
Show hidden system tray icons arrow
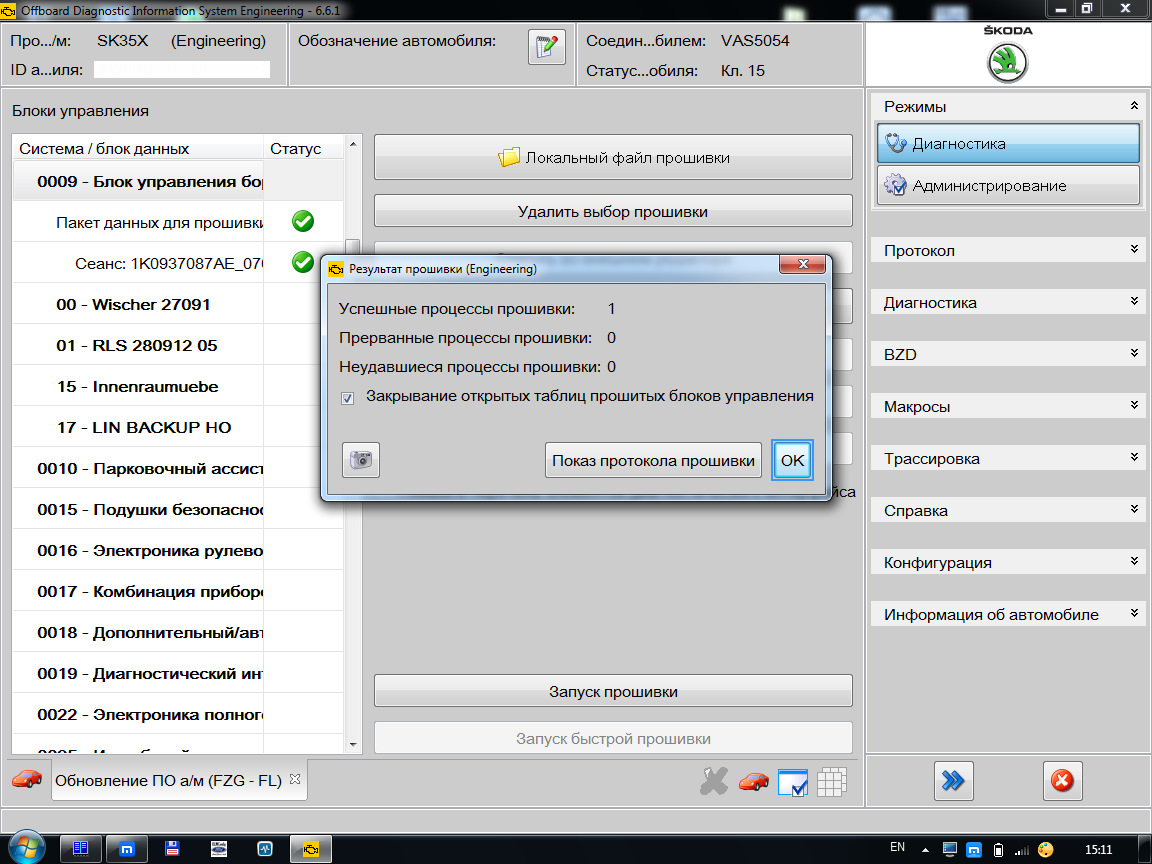(x=925, y=851)
